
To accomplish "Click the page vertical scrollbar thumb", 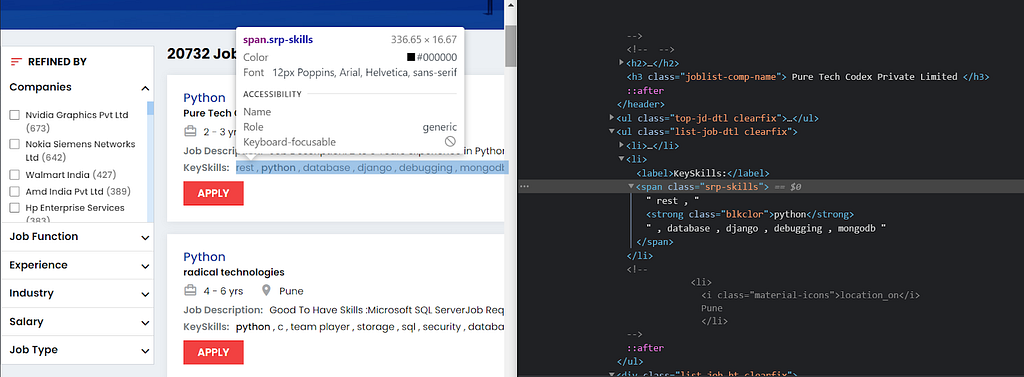I will click(x=510, y=46).
